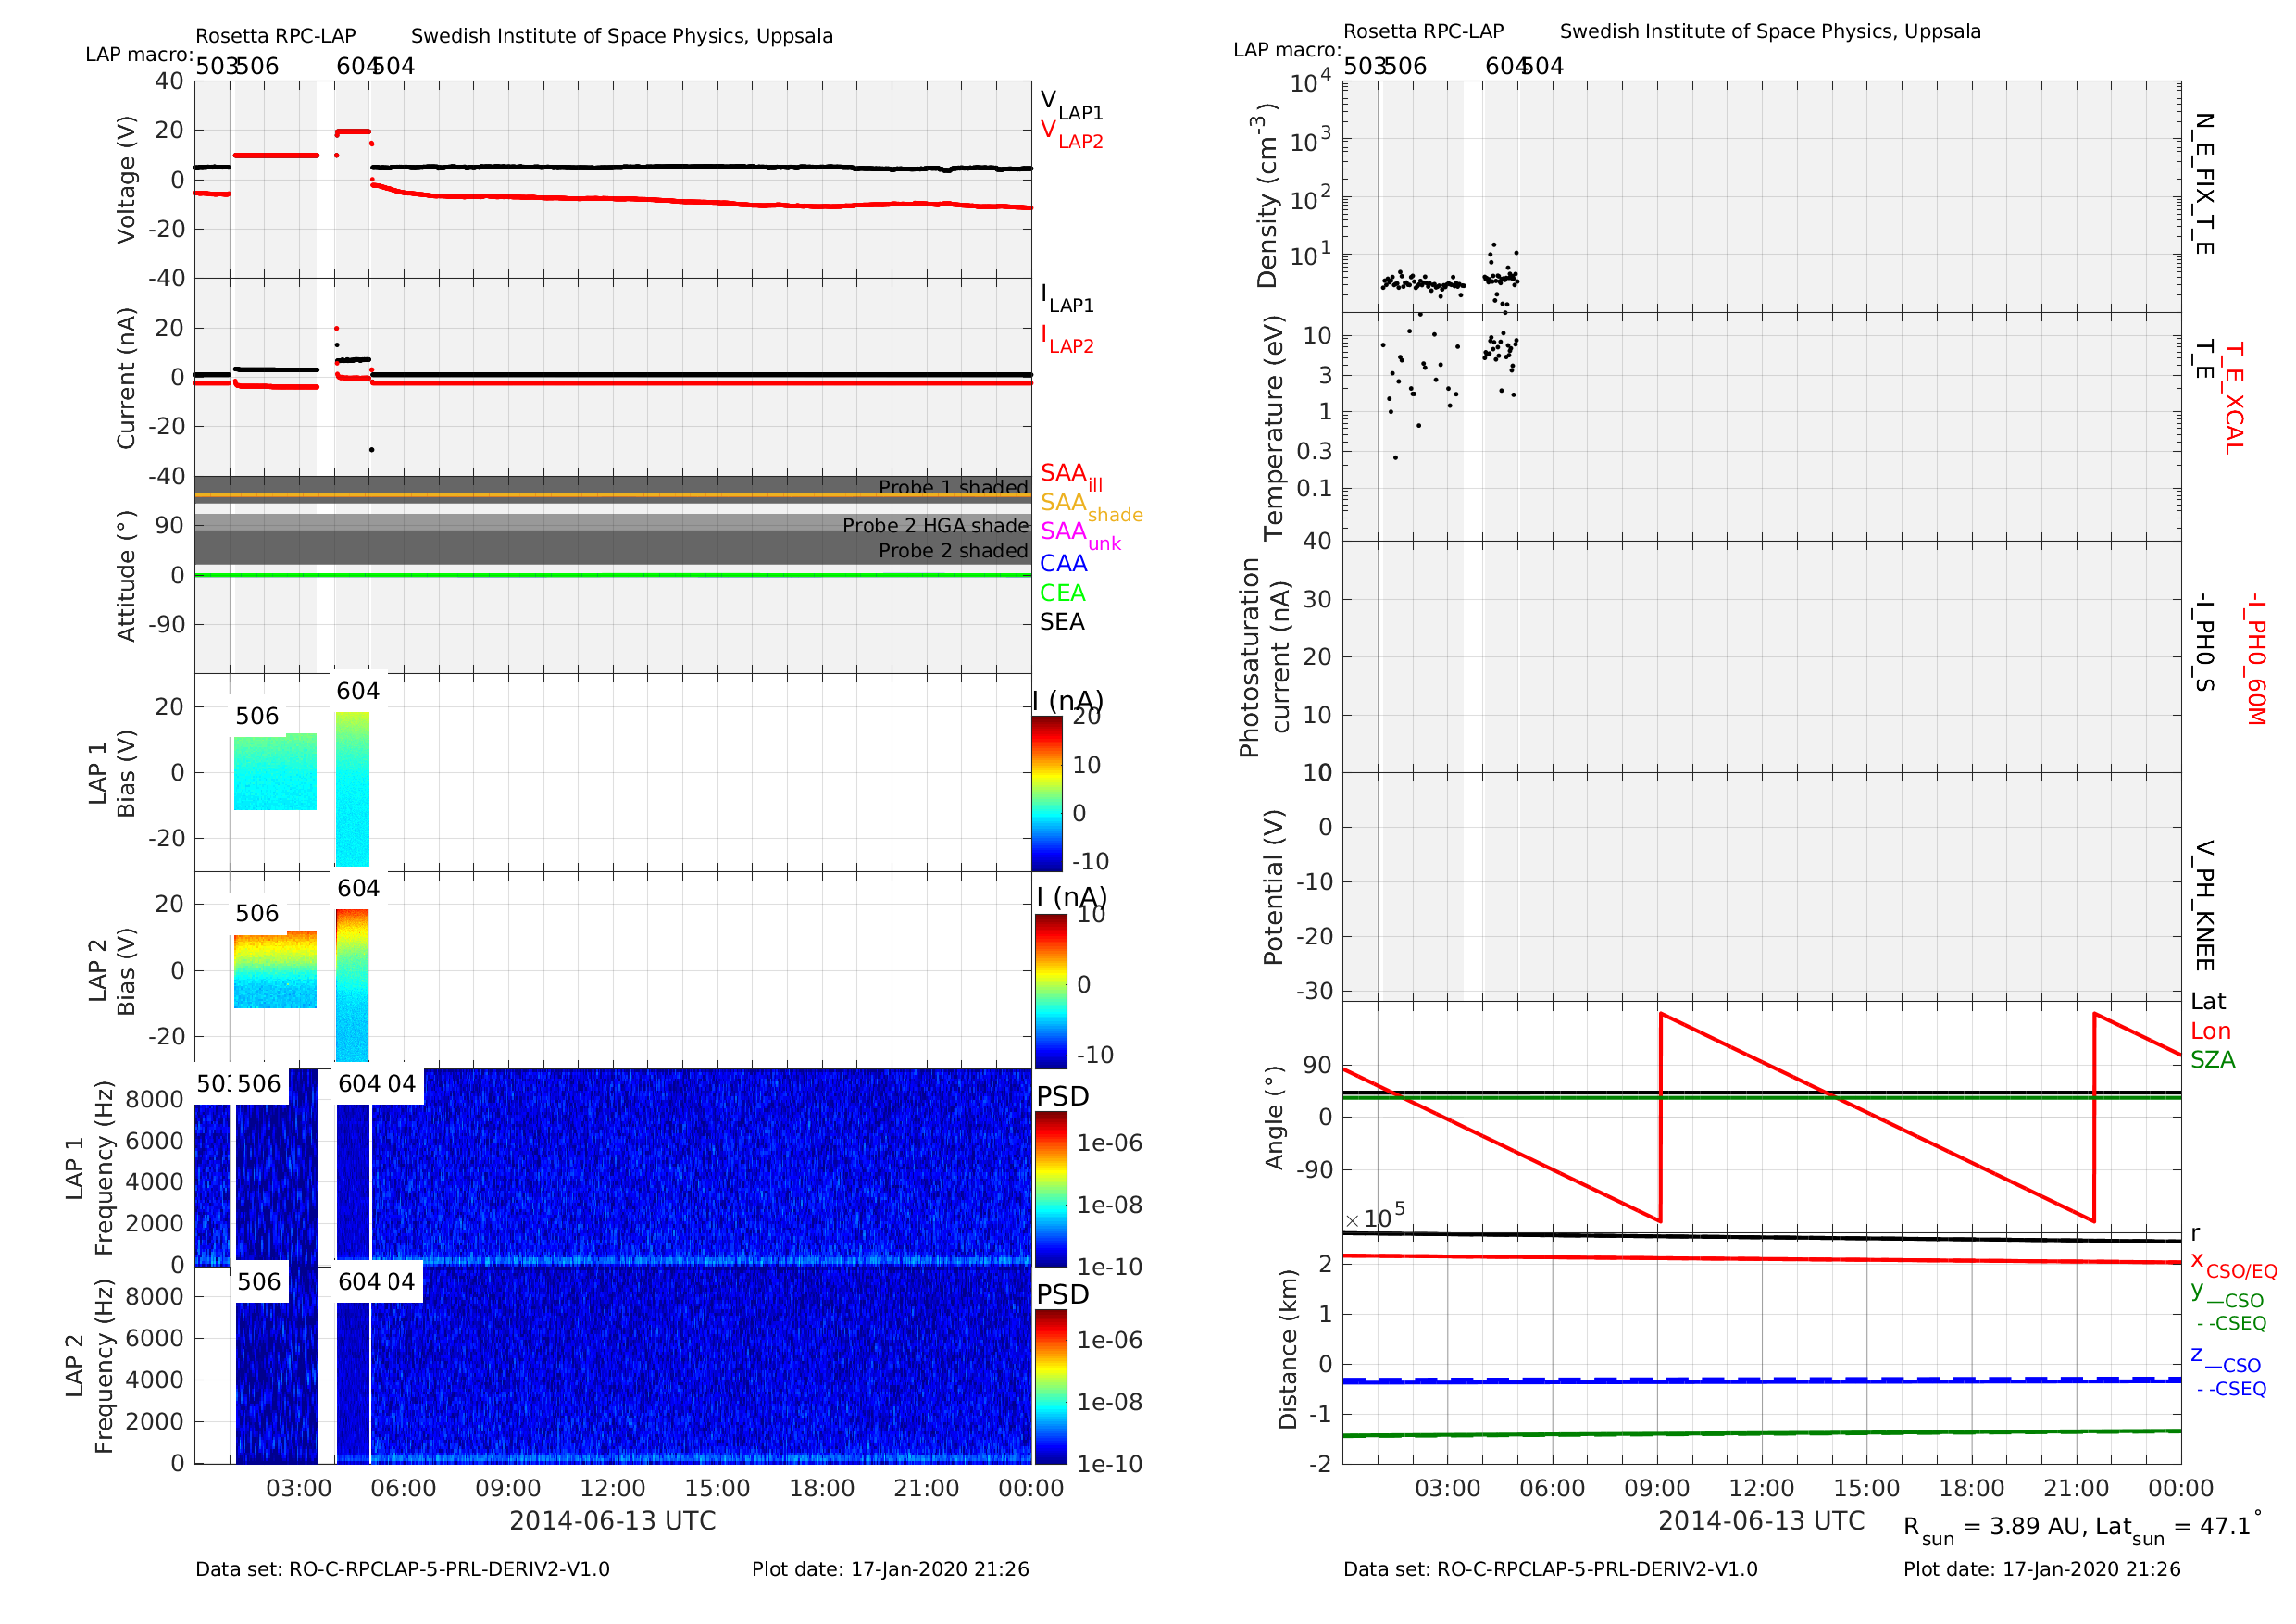The image size is (2296, 1624).
Task: Click the 'Distance (km)' axis label
Action: (x=1287, y=1350)
